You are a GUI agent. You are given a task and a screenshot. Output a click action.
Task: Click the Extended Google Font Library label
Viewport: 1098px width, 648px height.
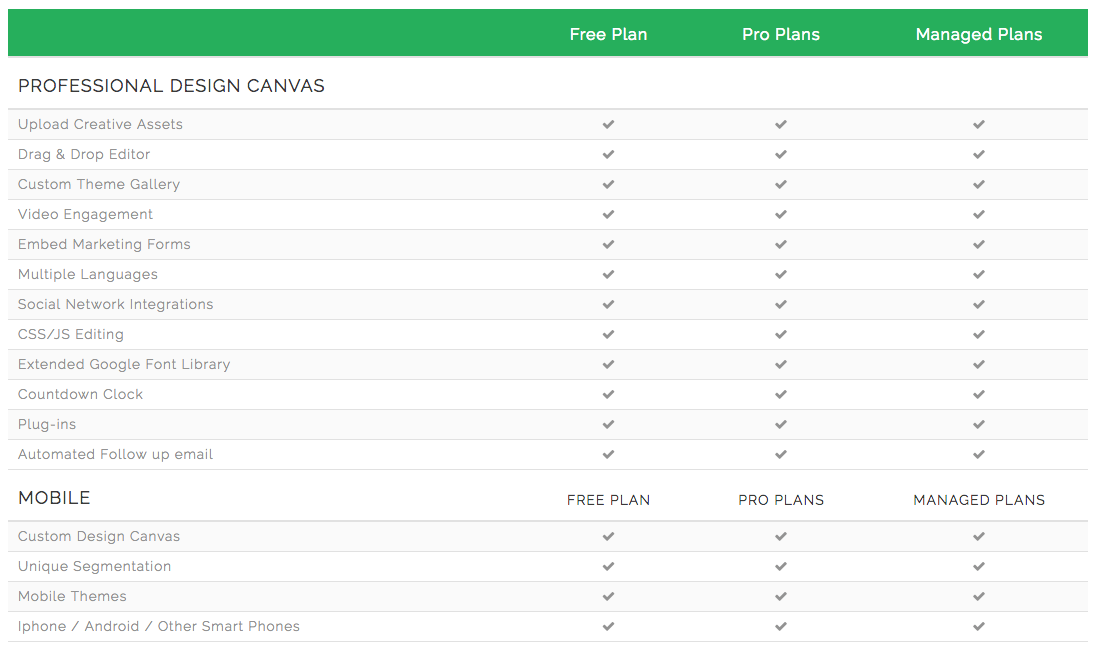[x=124, y=364]
